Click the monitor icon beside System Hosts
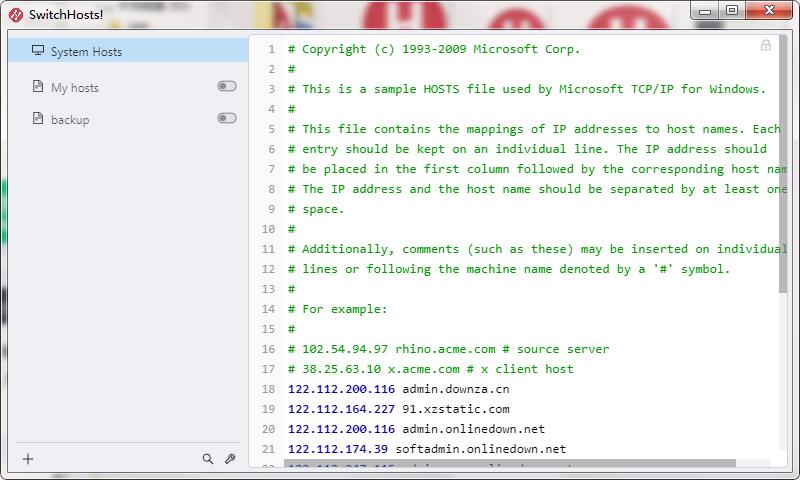The image size is (800, 480). pyautogui.click(x=38, y=51)
